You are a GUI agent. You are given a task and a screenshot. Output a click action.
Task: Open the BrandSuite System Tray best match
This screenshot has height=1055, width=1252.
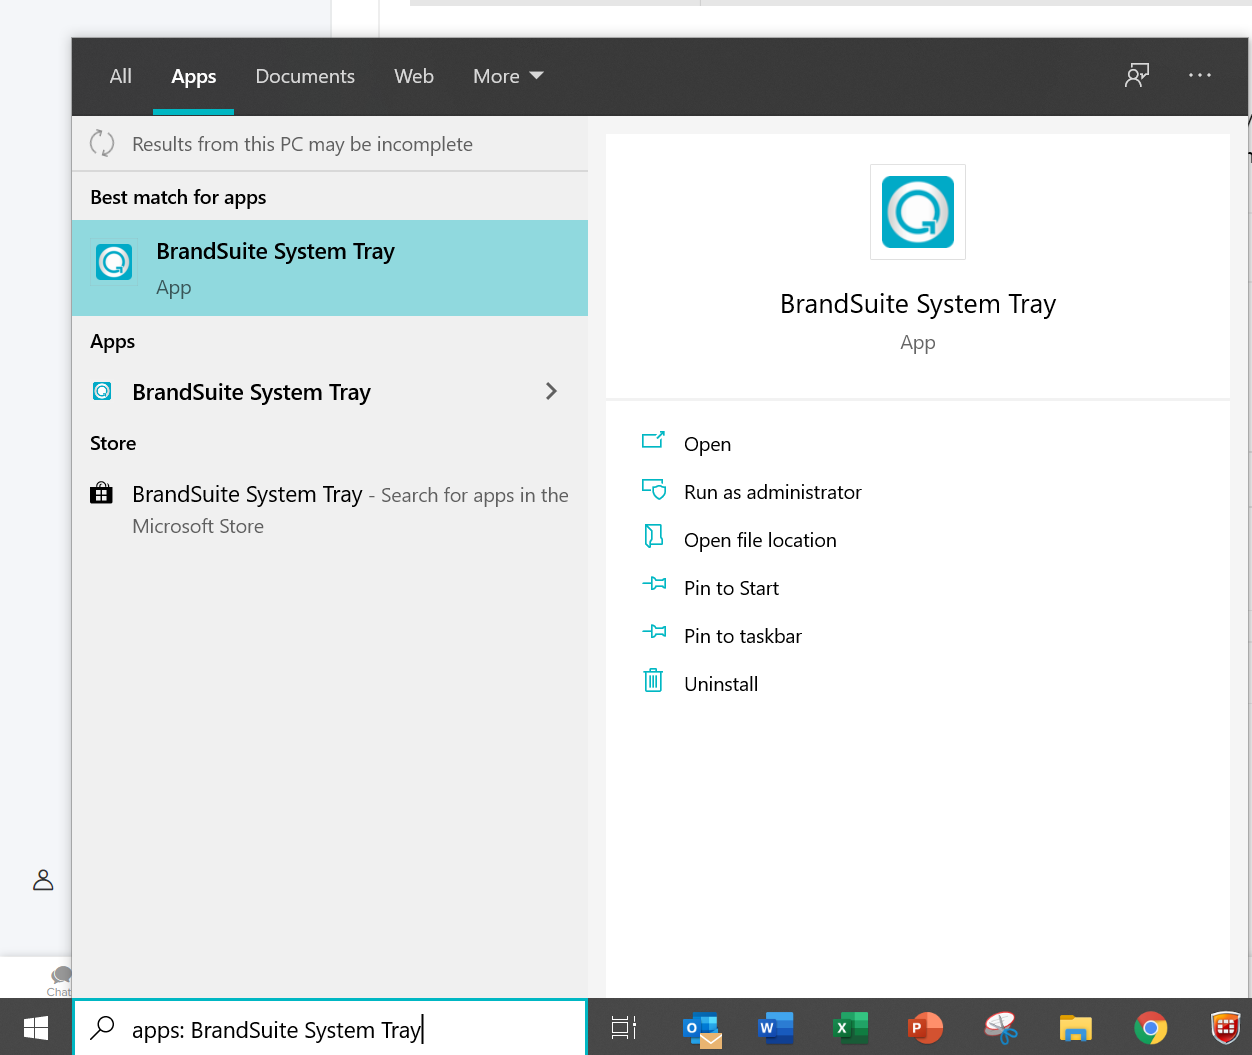[x=330, y=268]
